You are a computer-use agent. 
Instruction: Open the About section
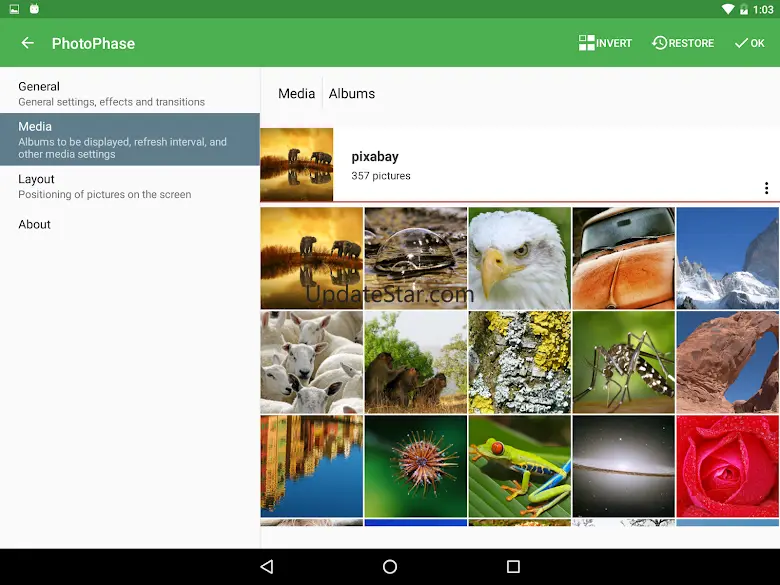click(x=130, y=224)
